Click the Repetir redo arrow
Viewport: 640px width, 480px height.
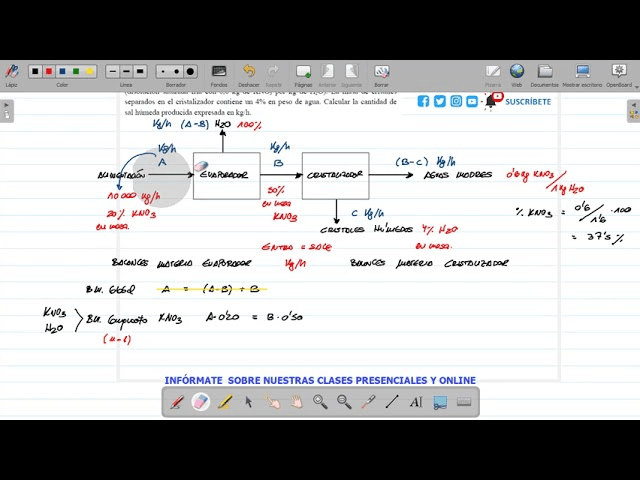click(x=273, y=71)
